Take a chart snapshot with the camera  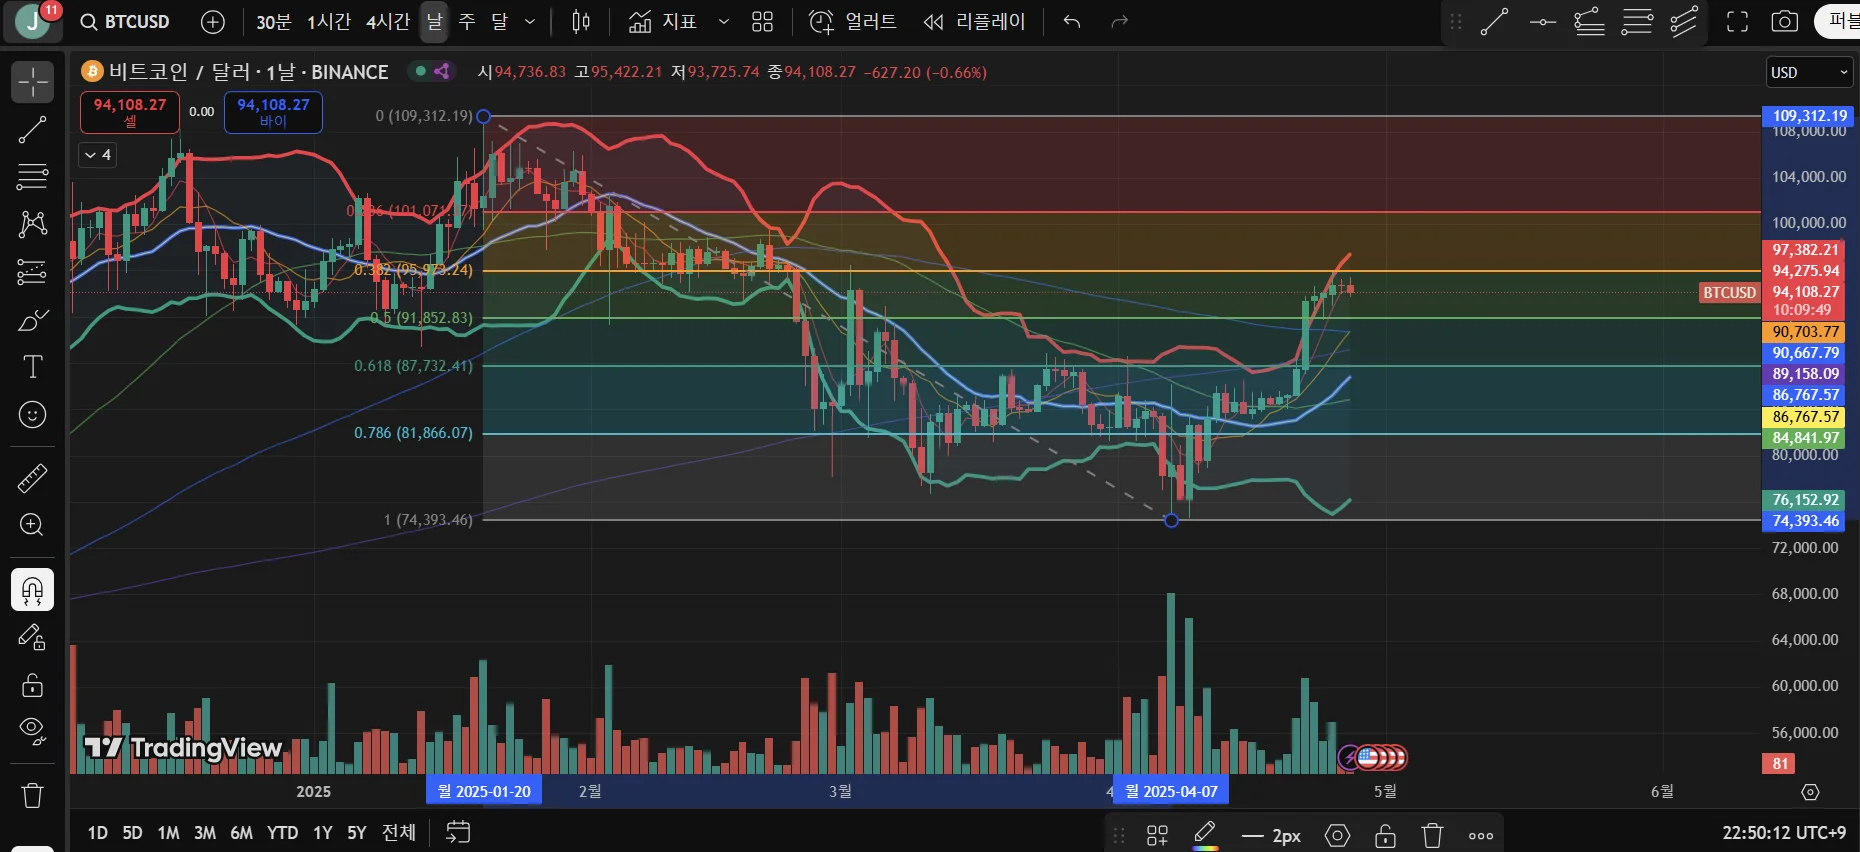click(1785, 22)
